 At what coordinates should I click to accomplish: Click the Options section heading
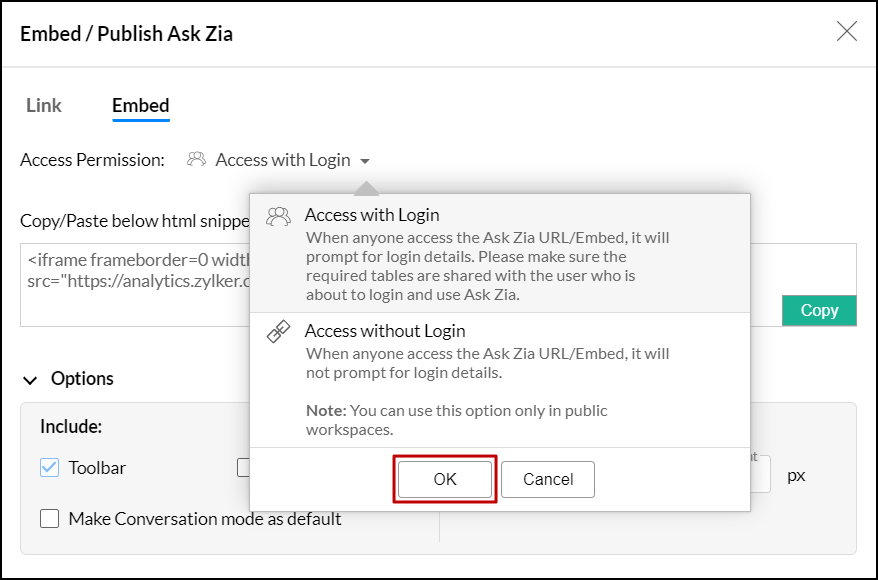82,379
